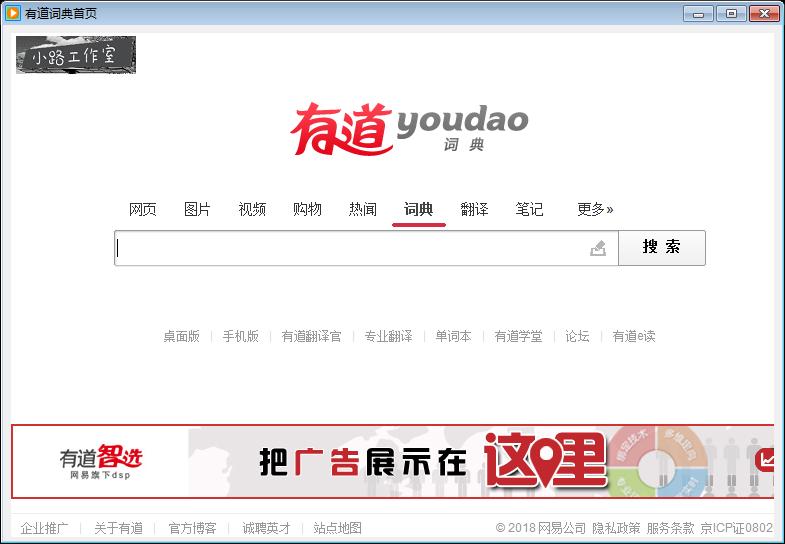Click the 小路工作室 logo image

coord(76,55)
